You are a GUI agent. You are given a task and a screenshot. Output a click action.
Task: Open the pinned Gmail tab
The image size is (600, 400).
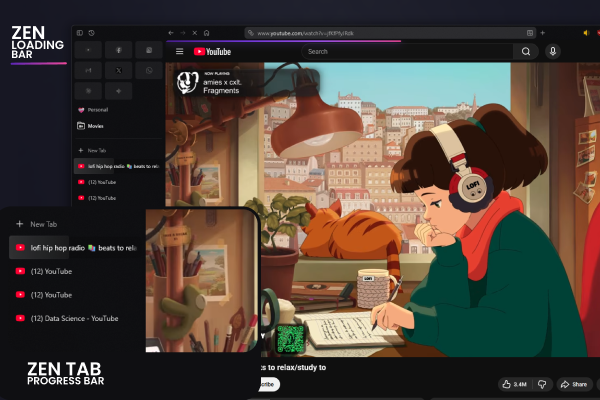click(88, 70)
